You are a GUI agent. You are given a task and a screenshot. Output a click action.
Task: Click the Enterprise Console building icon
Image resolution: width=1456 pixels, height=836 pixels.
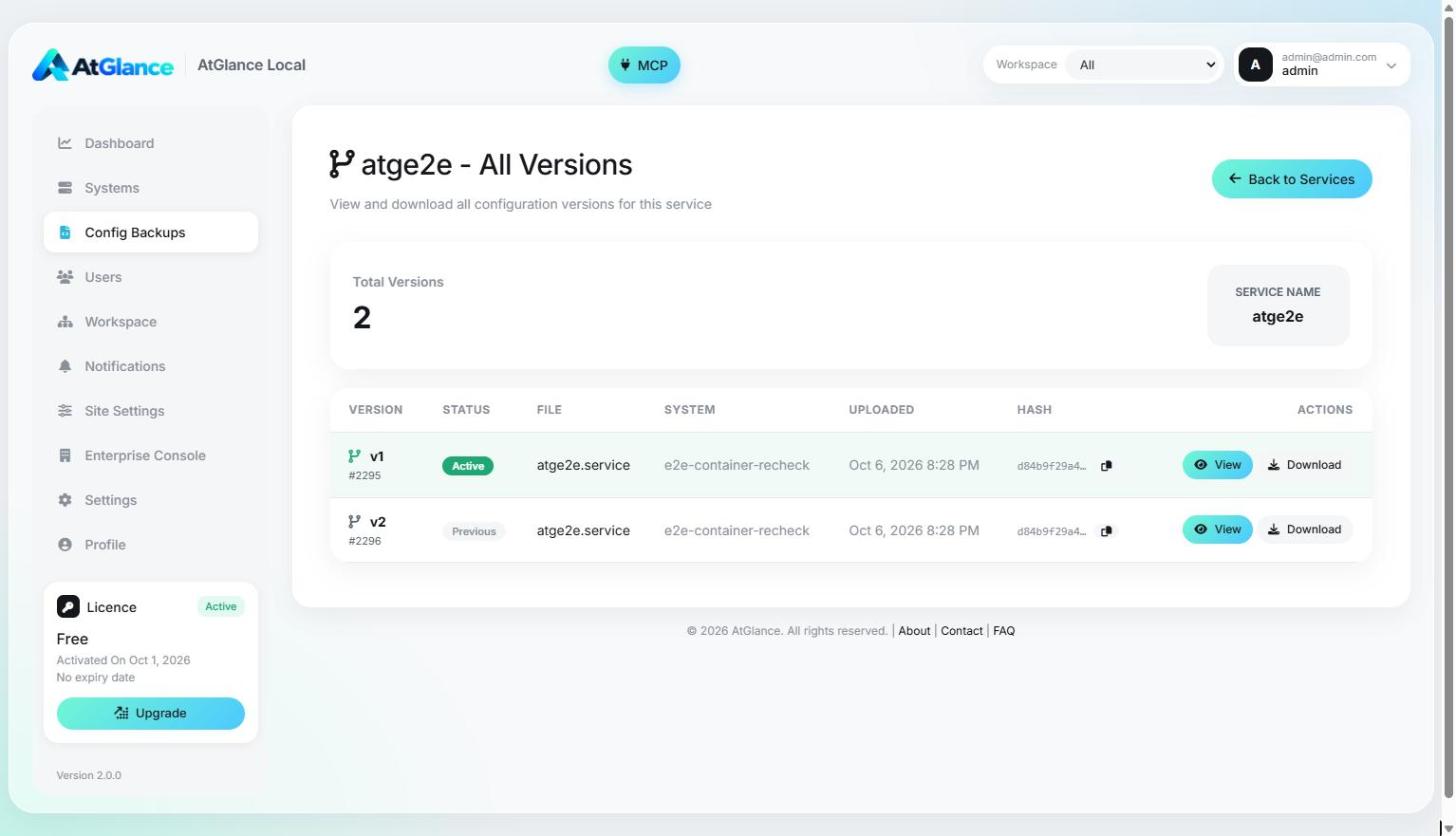click(x=65, y=455)
